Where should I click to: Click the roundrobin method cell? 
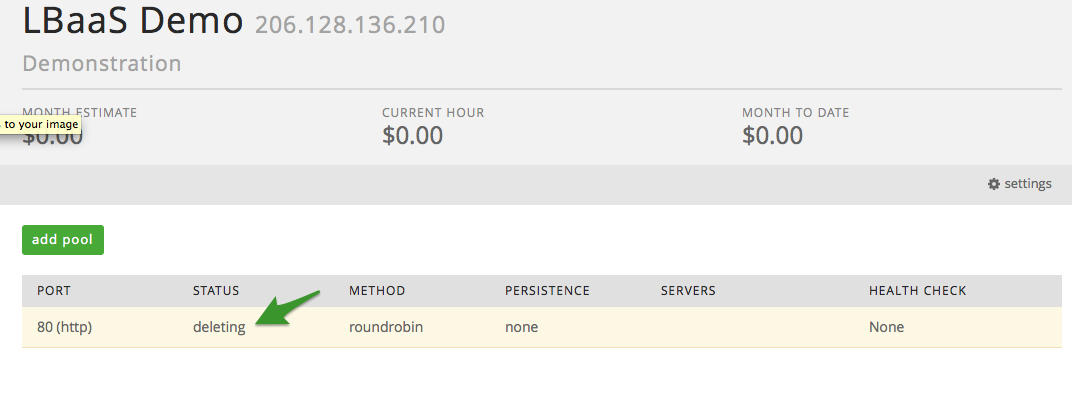[x=386, y=328]
